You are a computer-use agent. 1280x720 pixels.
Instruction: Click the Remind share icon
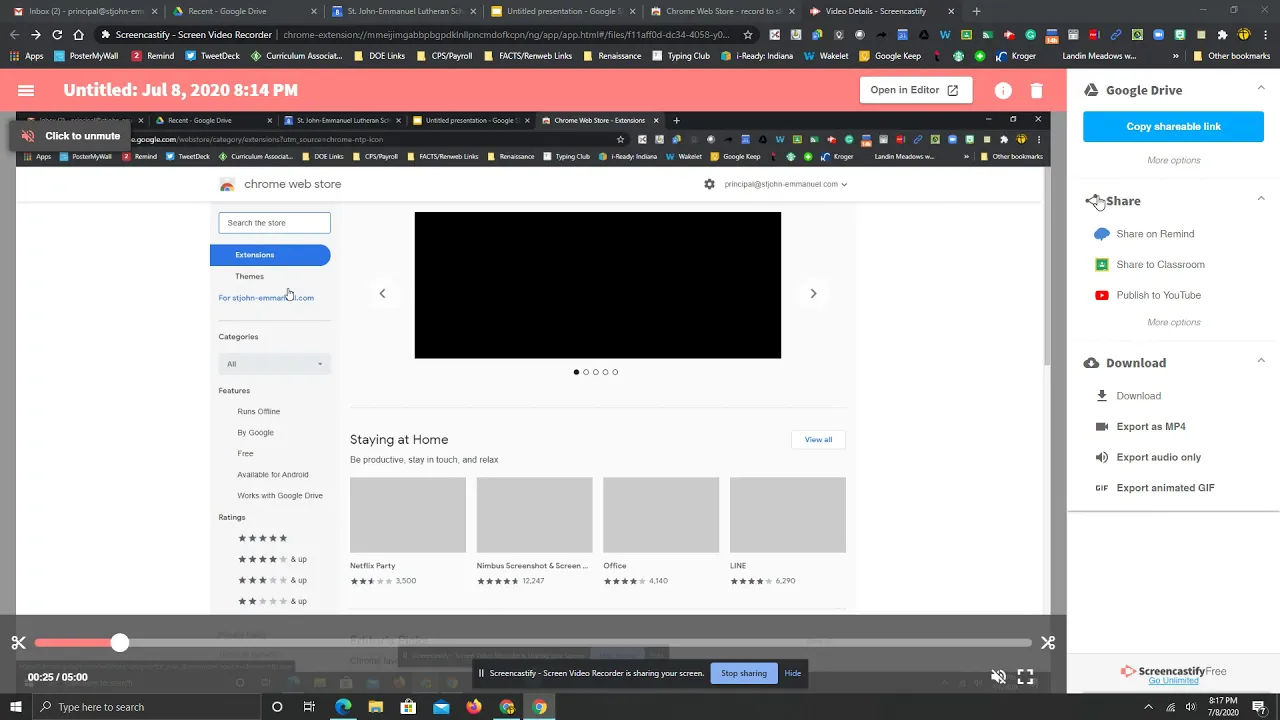1102,234
